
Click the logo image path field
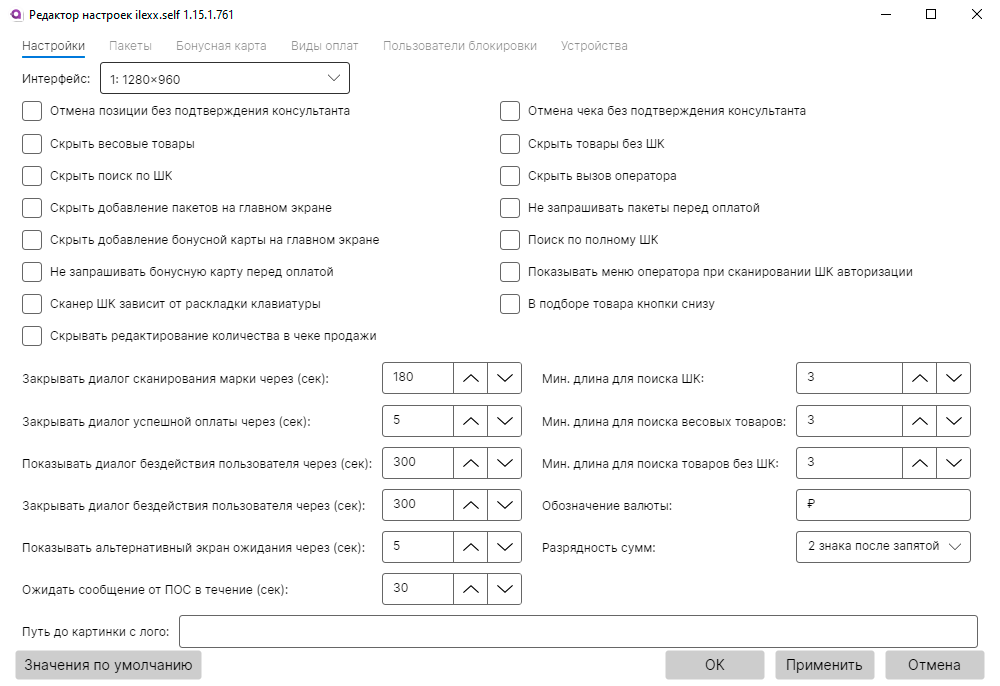coord(577,631)
